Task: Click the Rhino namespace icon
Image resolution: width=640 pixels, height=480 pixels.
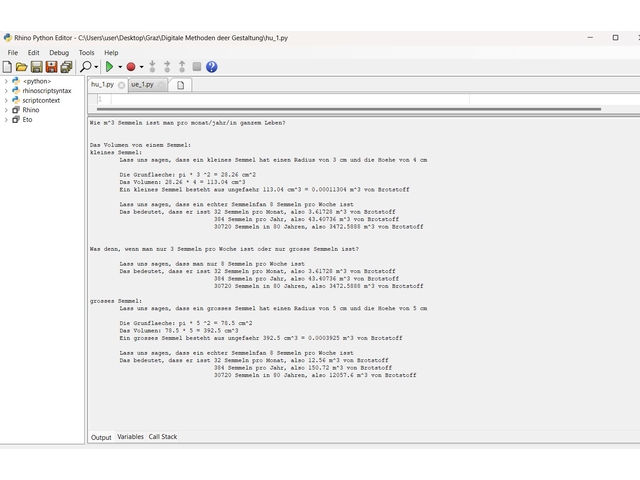Action: click(x=16, y=110)
